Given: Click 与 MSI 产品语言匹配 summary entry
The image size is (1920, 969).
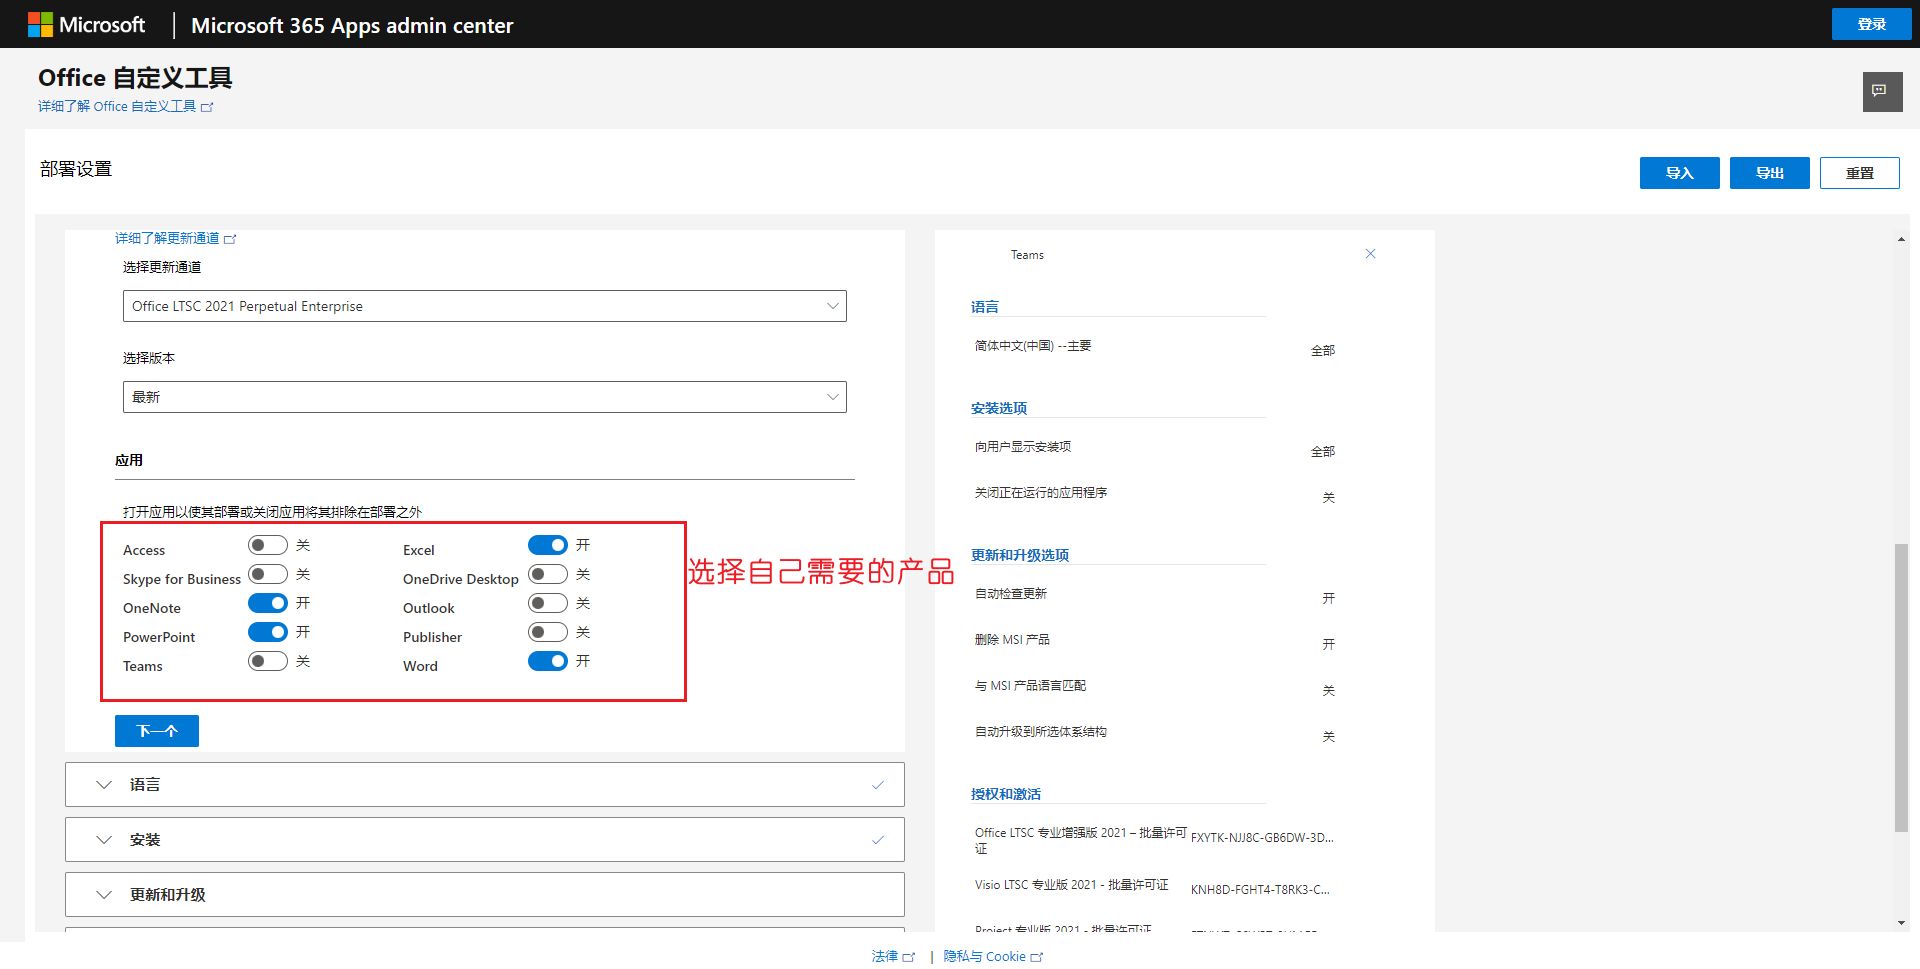Looking at the screenshot, I should [x=1030, y=686].
